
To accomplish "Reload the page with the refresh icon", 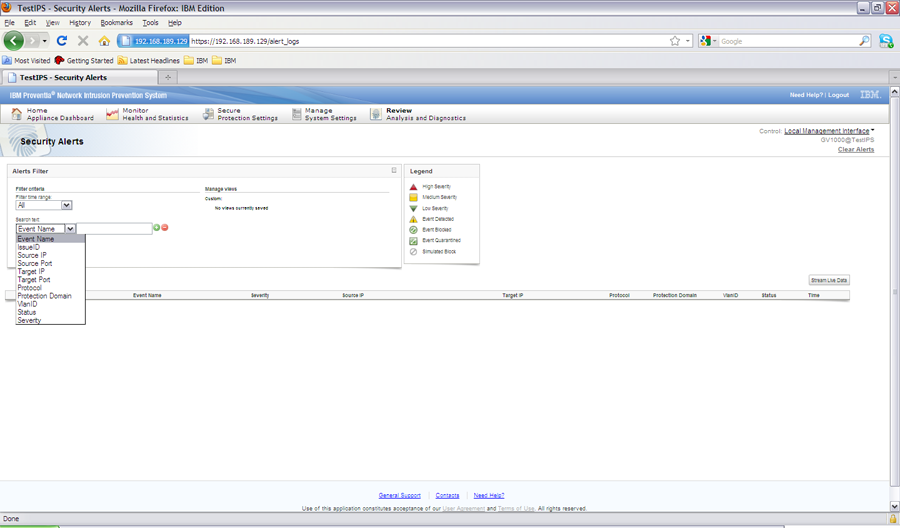I will tap(62, 41).
